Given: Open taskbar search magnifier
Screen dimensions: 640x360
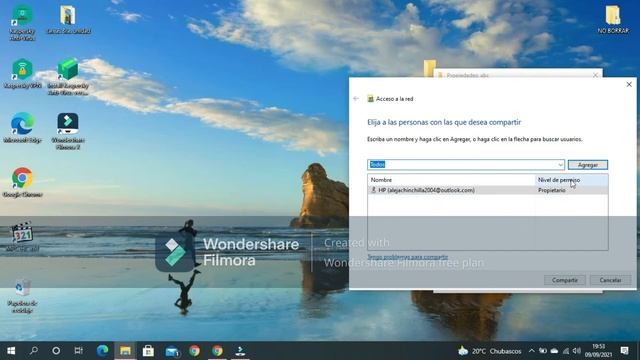Looking at the screenshot, I should pyautogui.click(x=34, y=351).
